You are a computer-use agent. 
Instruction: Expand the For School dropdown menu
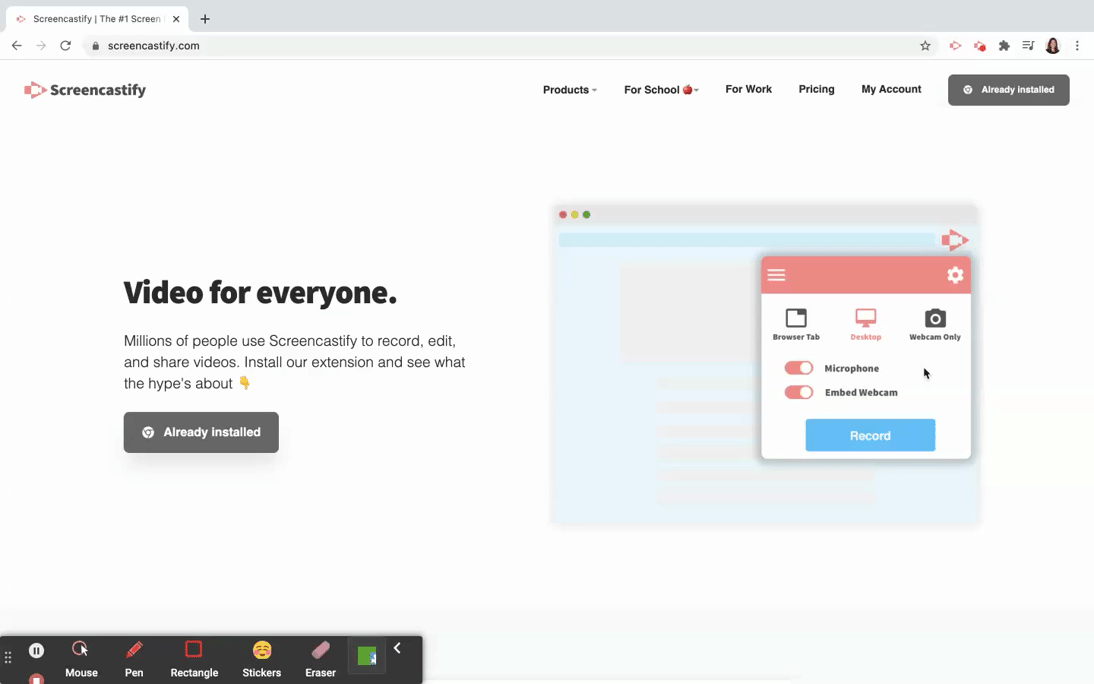661,90
